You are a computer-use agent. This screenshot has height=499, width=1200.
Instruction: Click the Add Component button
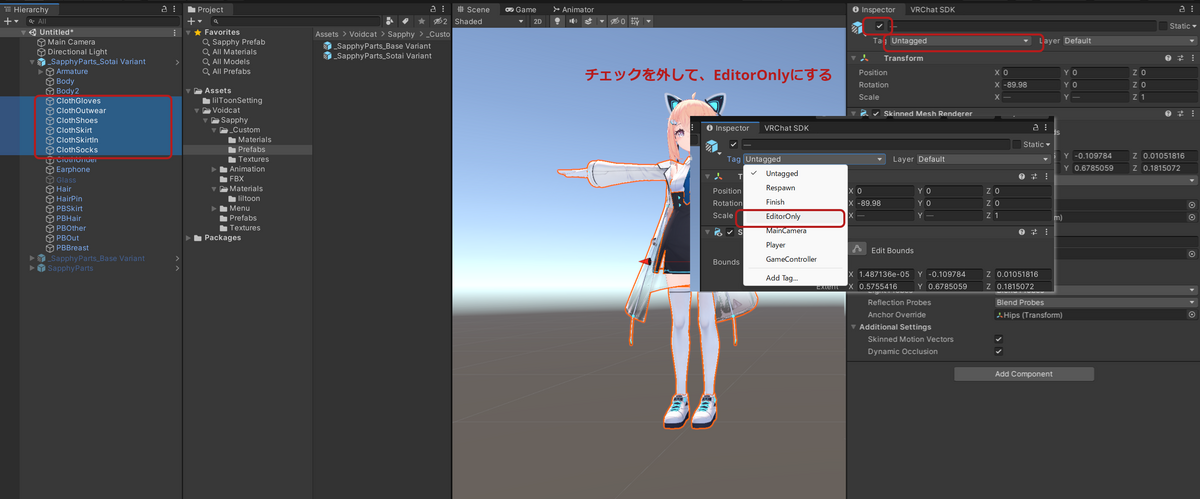click(x=1024, y=374)
